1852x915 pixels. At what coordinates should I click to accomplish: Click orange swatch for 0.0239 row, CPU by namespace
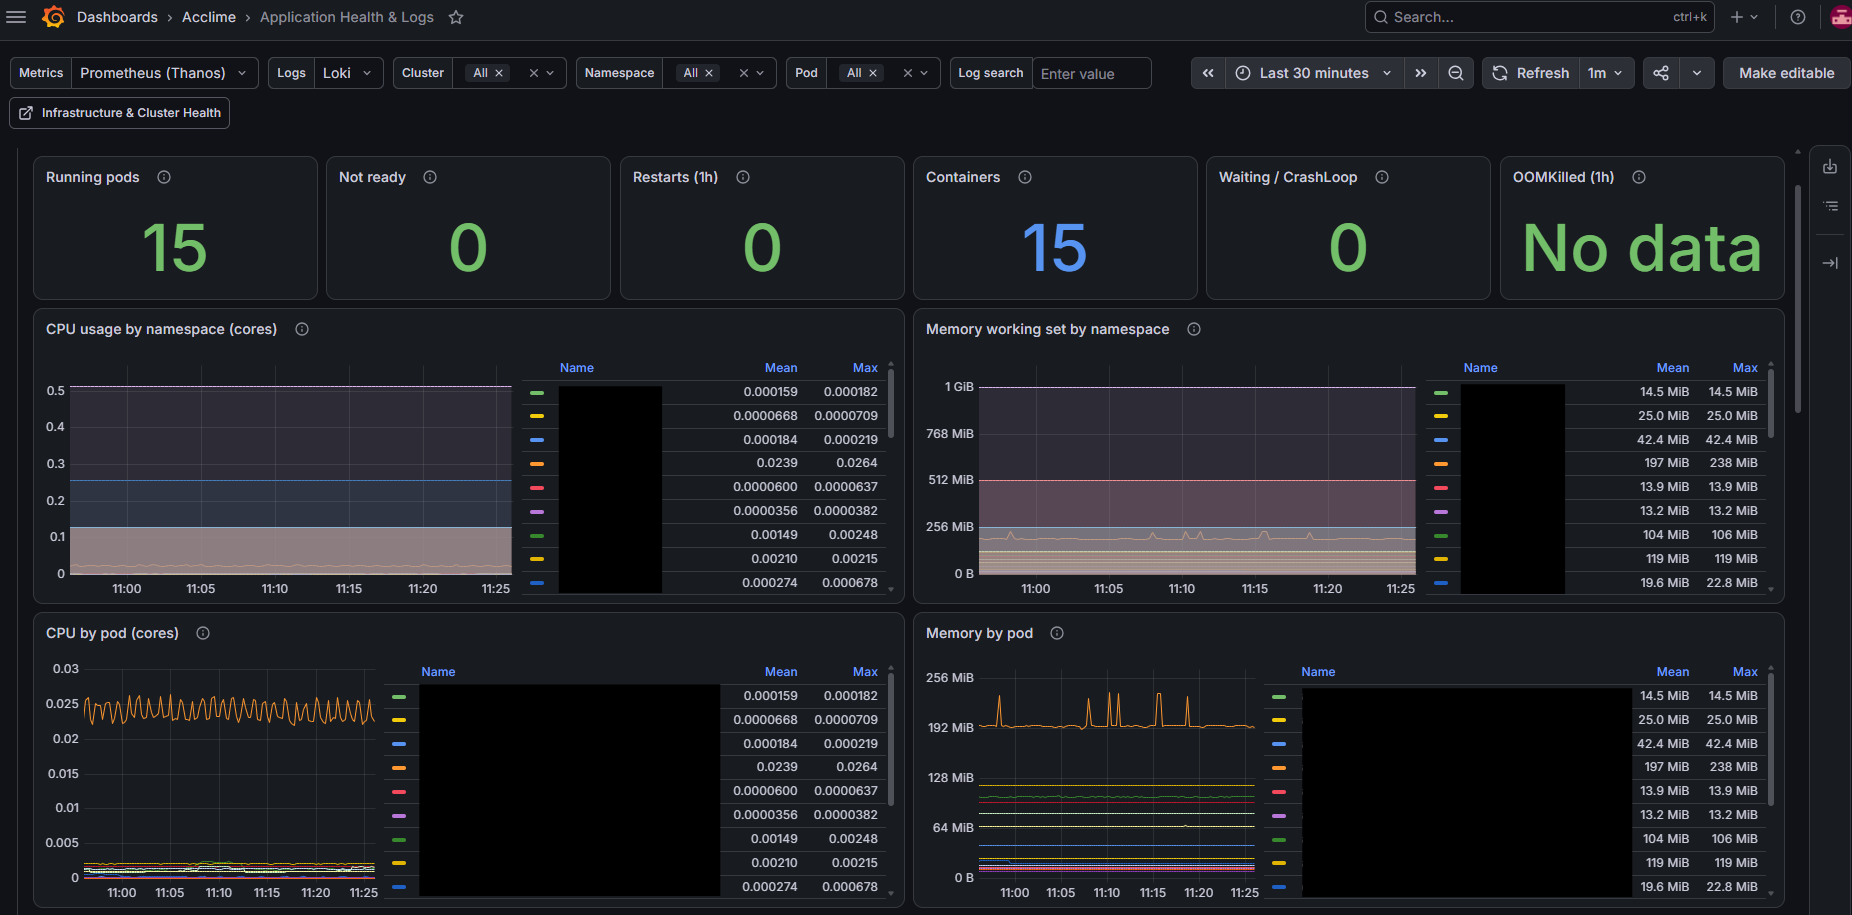click(x=537, y=464)
